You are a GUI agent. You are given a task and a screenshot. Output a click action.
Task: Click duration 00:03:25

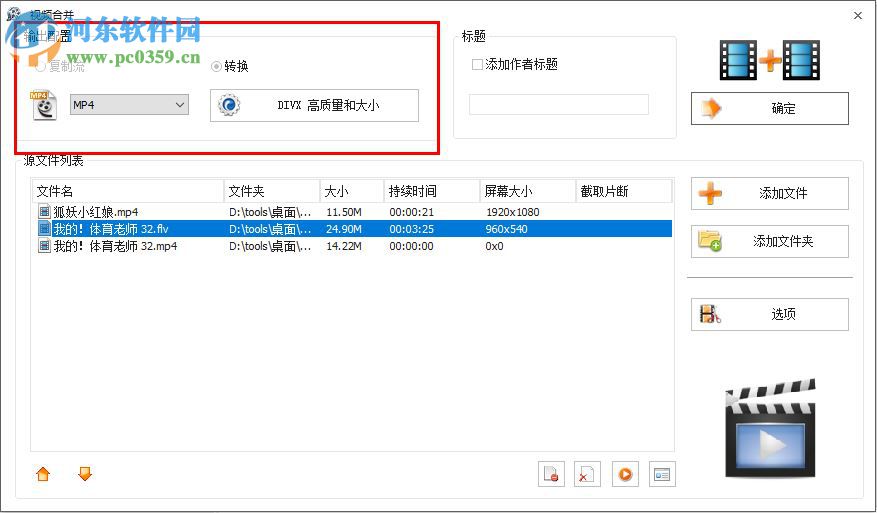pyautogui.click(x=412, y=229)
